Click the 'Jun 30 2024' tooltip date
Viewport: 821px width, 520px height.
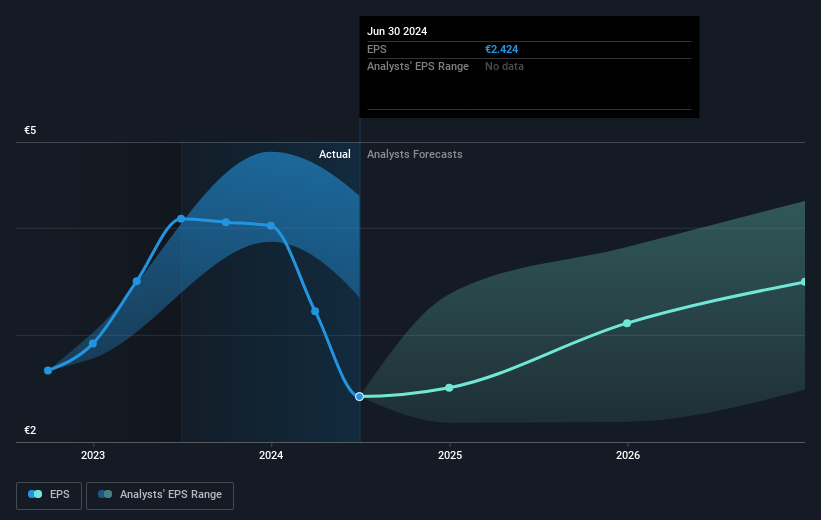click(397, 31)
